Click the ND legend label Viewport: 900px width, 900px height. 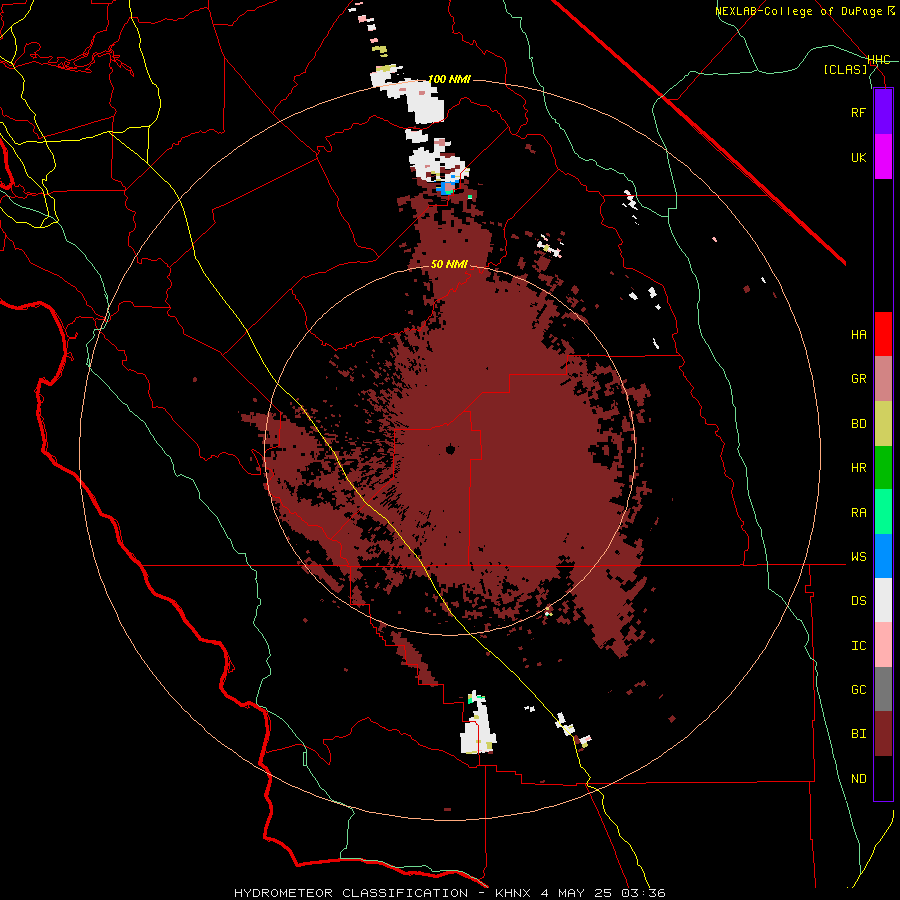[858, 779]
